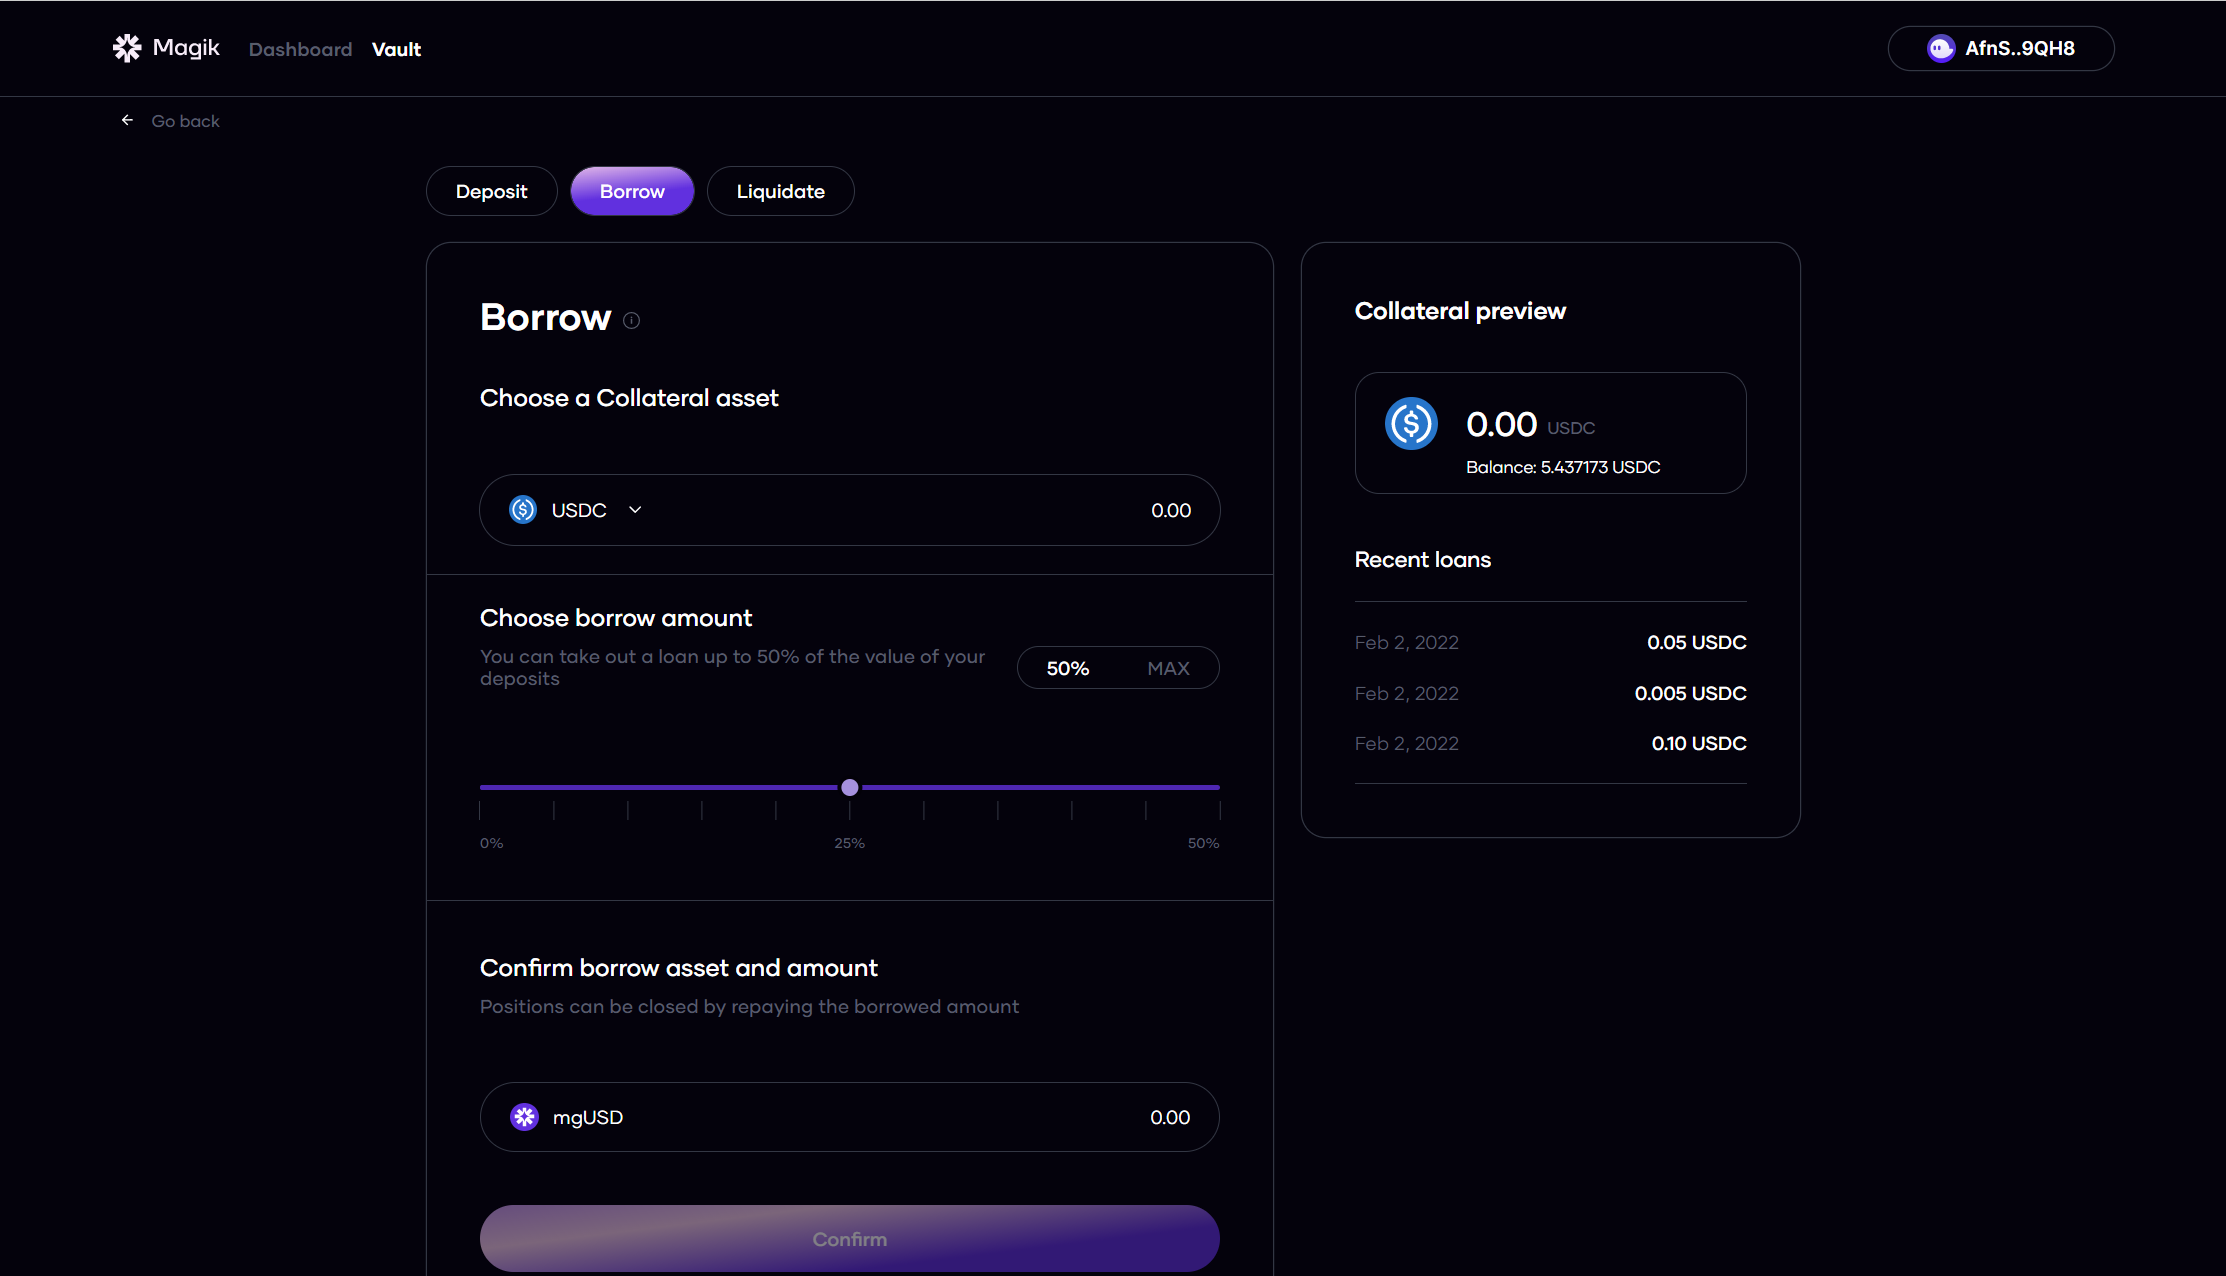Open the USDC asset selector label
Image resolution: width=2226 pixels, height=1276 pixels.
[579, 510]
